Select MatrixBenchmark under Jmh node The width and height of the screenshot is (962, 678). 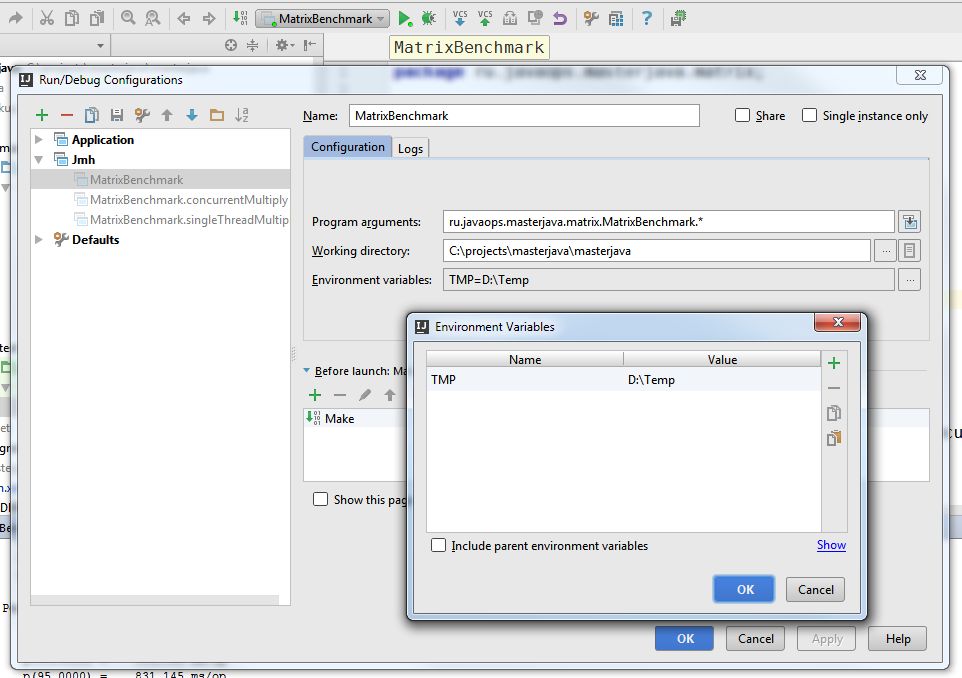[161, 180]
